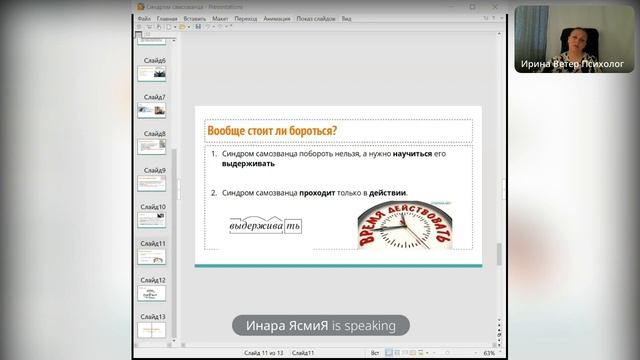Expand the new document dropdown arrow

click(x=175, y=27)
